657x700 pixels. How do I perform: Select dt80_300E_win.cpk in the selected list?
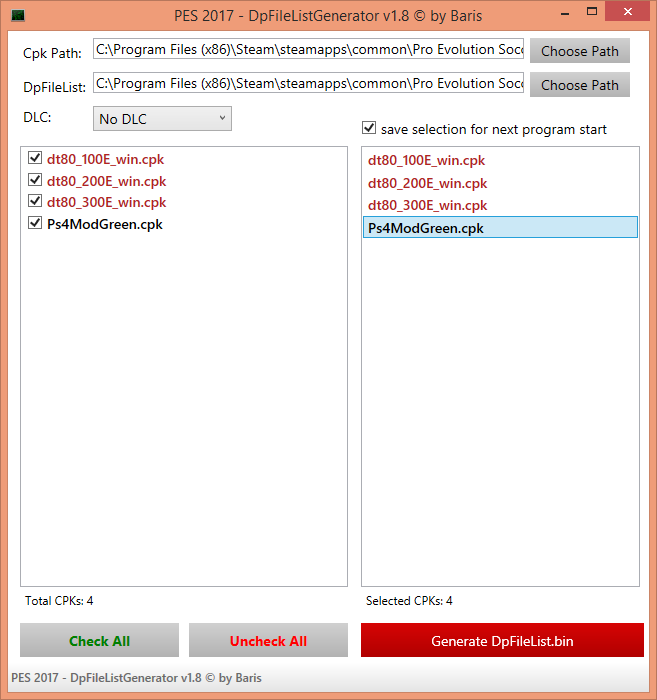[500, 205]
